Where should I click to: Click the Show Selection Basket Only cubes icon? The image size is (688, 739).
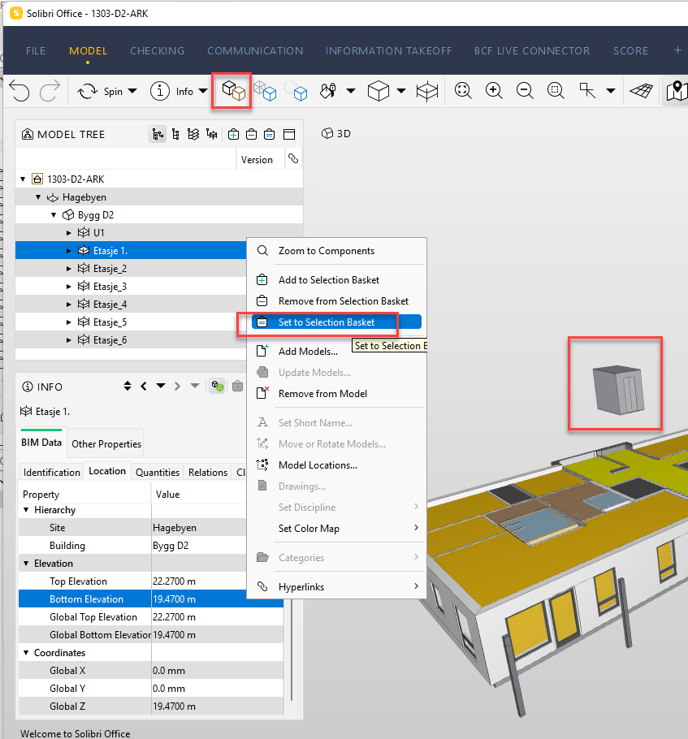(233, 90)
